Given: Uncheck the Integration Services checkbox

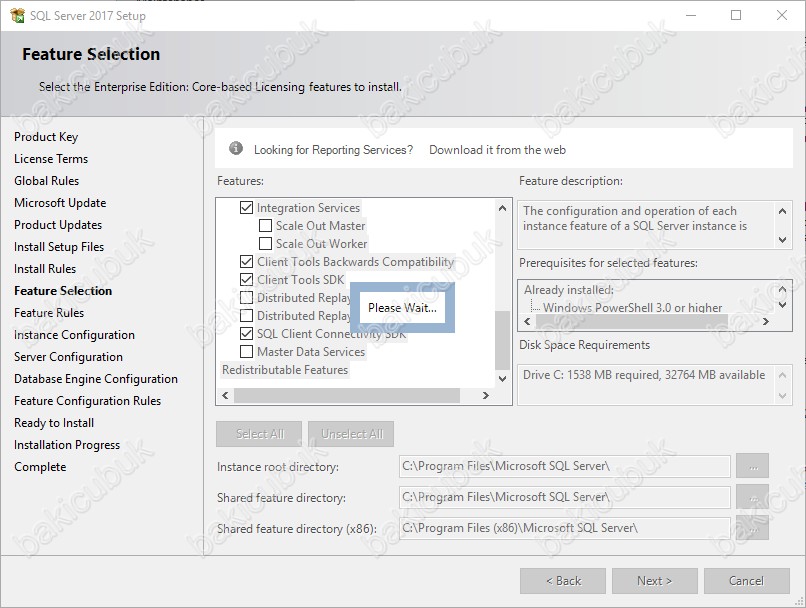Looking at the screenshot, I should [x=246, y=208].
